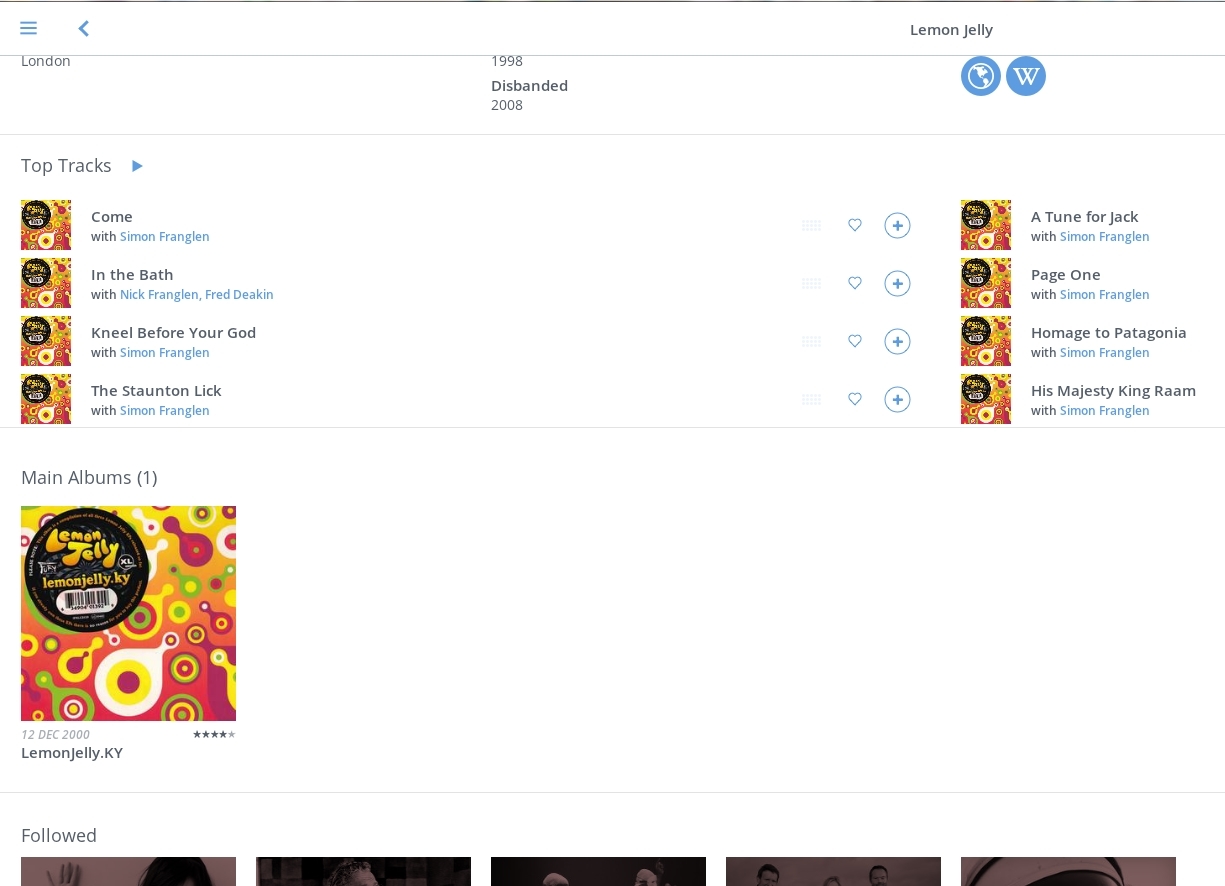Add The Staunton Lick to queue
The width and height of the screenshot is (1225, 886).
pyautogui.click(x=897, y=400)
